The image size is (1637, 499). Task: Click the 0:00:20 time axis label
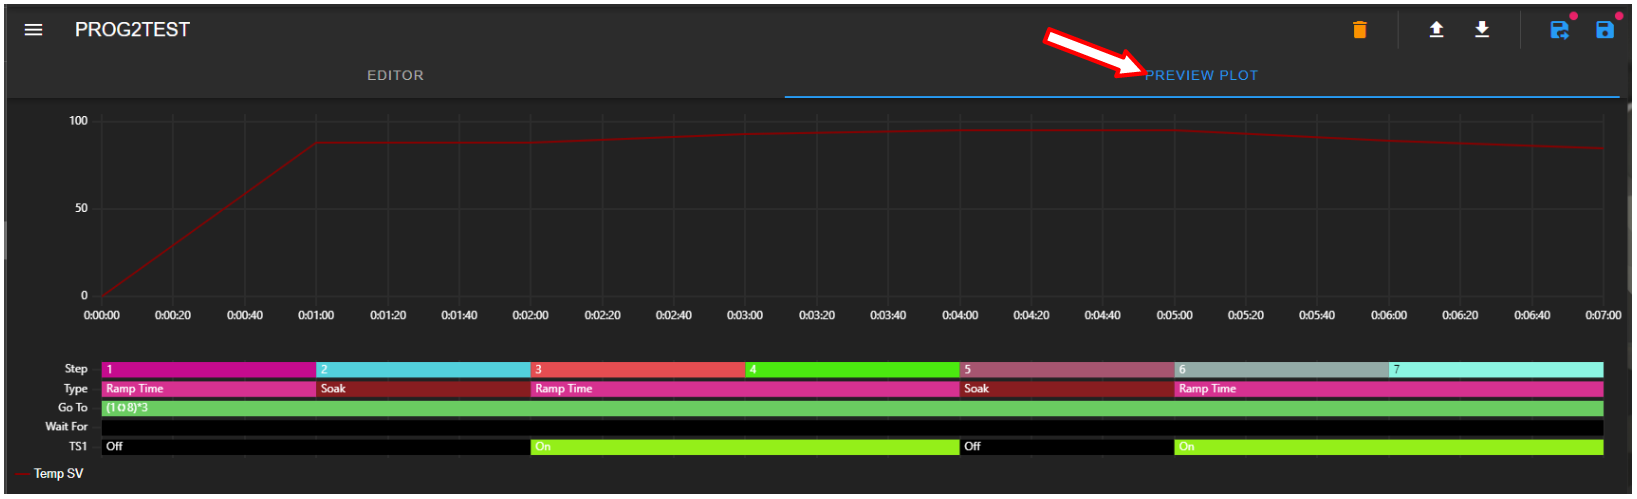[173, 315]
